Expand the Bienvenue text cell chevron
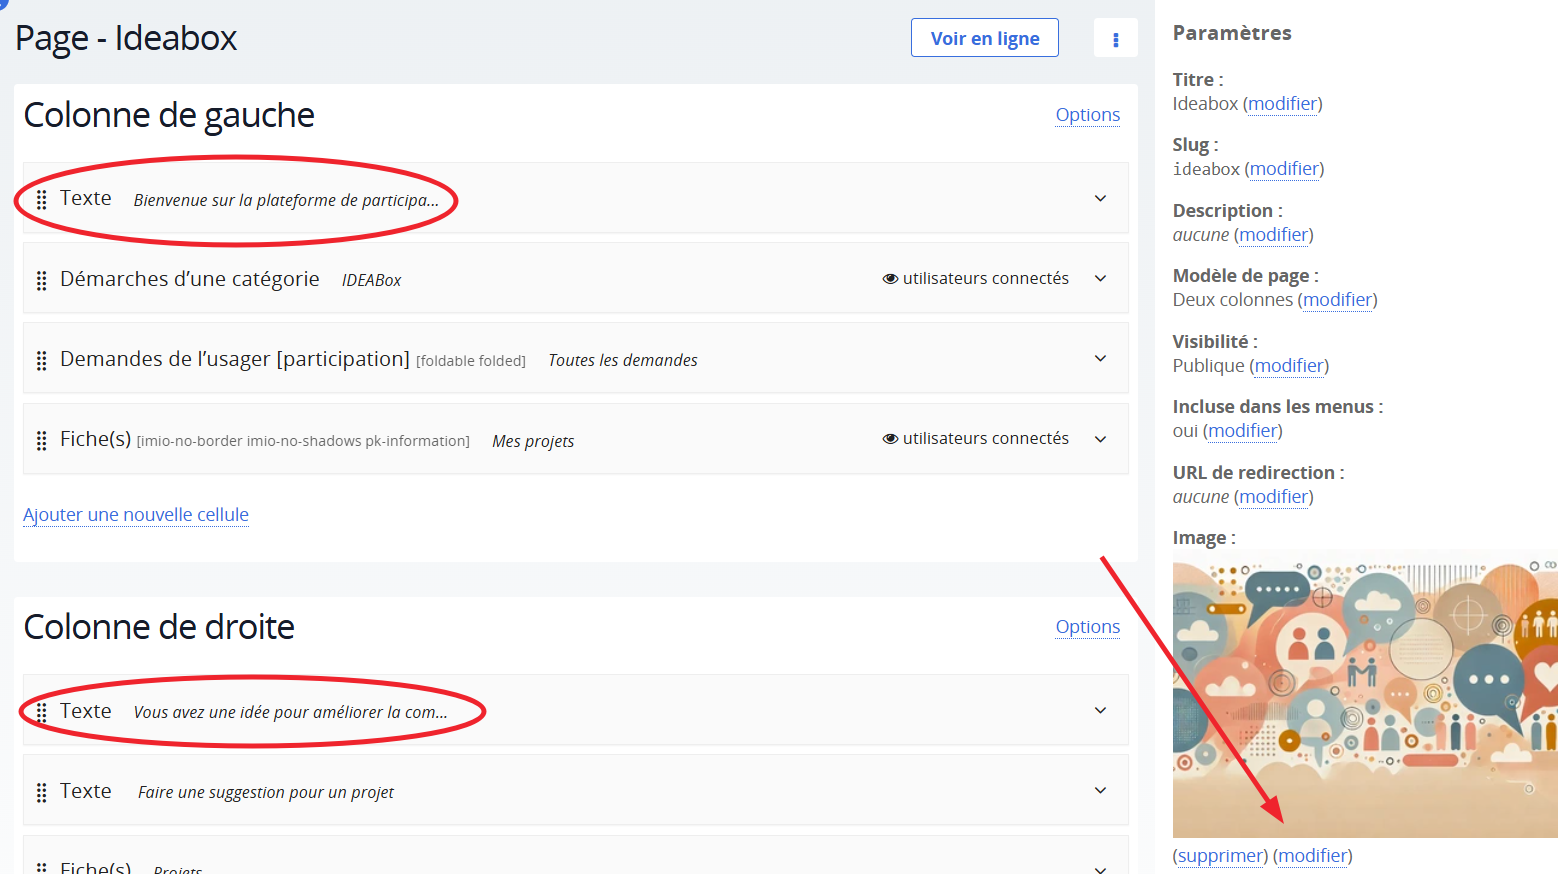1567x874 pixels. (x=1100, y=198)
